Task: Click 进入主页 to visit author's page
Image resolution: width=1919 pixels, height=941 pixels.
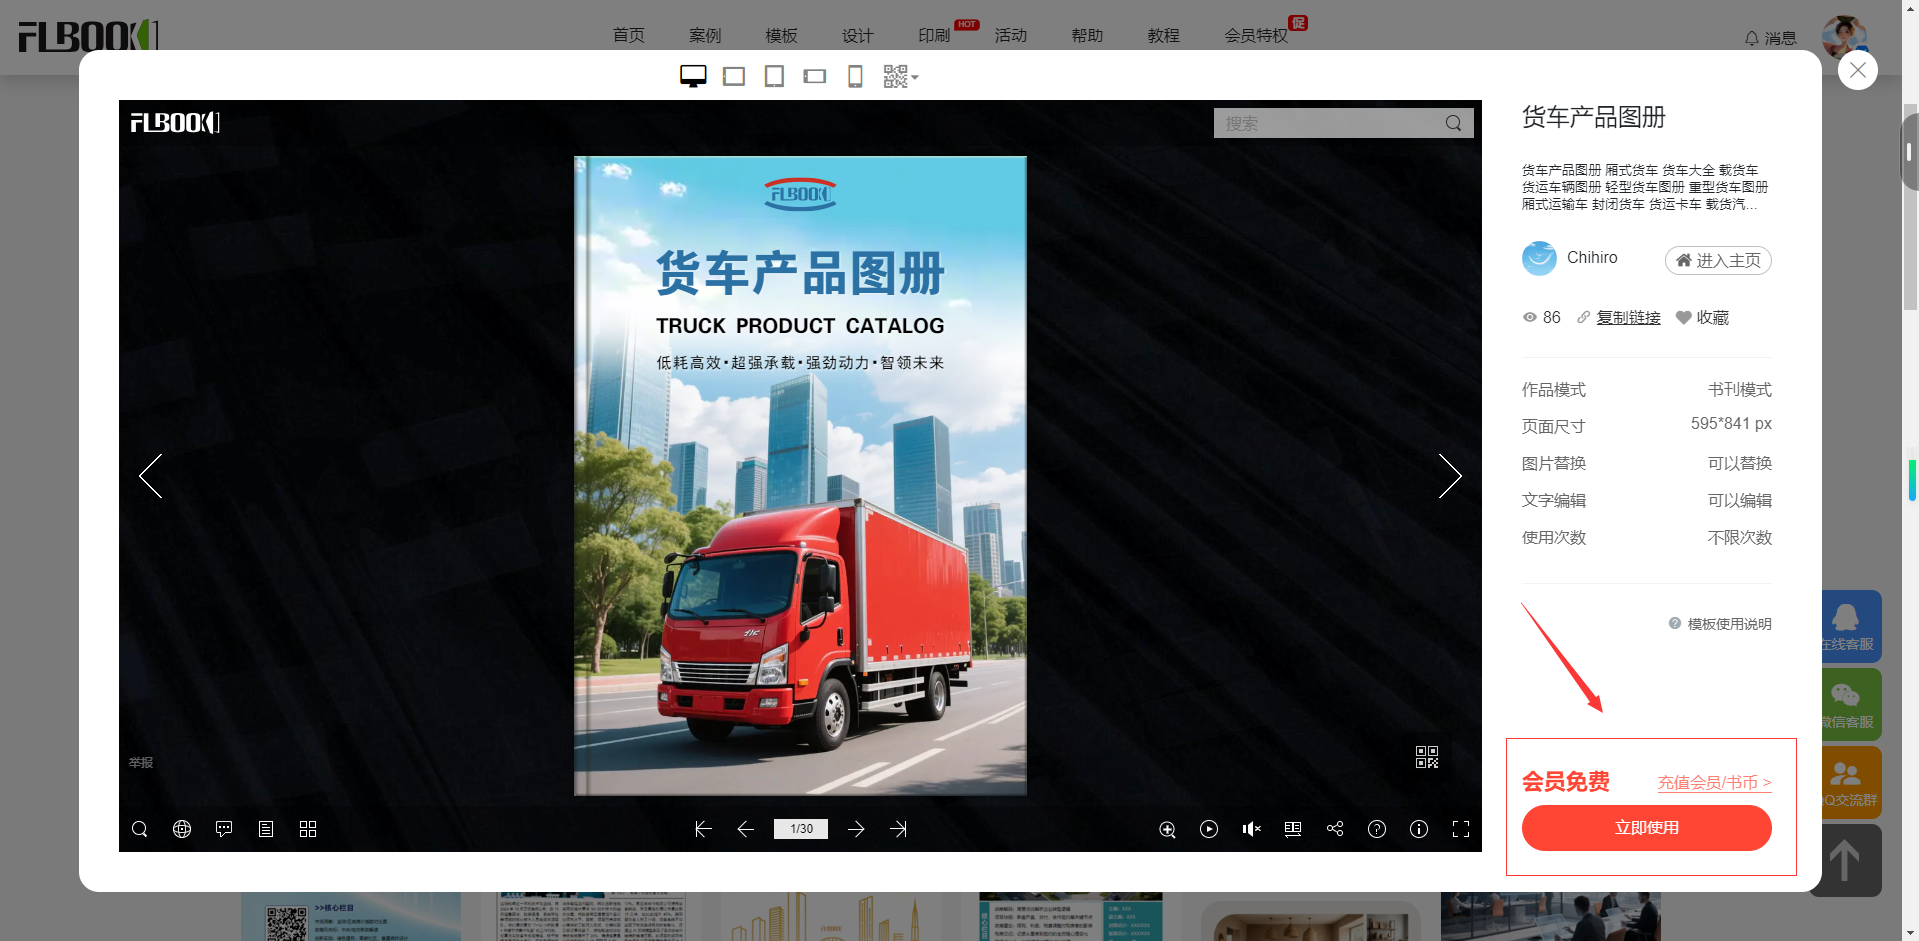Action: click(x=1718, y=260)
